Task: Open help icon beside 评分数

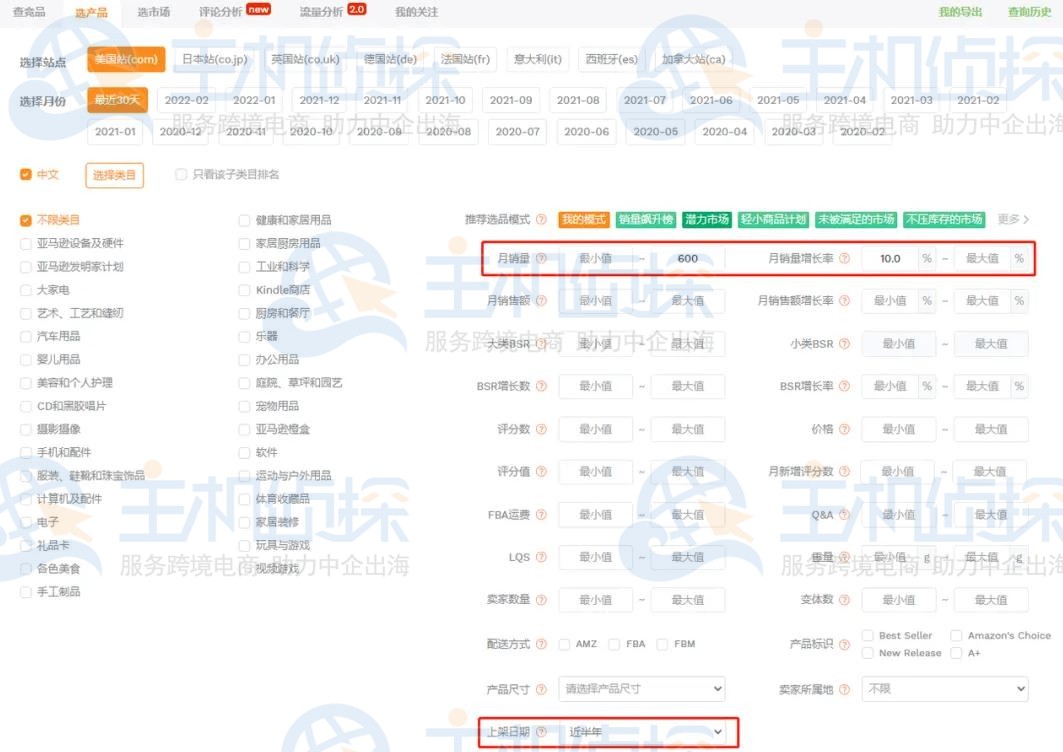Action: (x=541, y=429)
